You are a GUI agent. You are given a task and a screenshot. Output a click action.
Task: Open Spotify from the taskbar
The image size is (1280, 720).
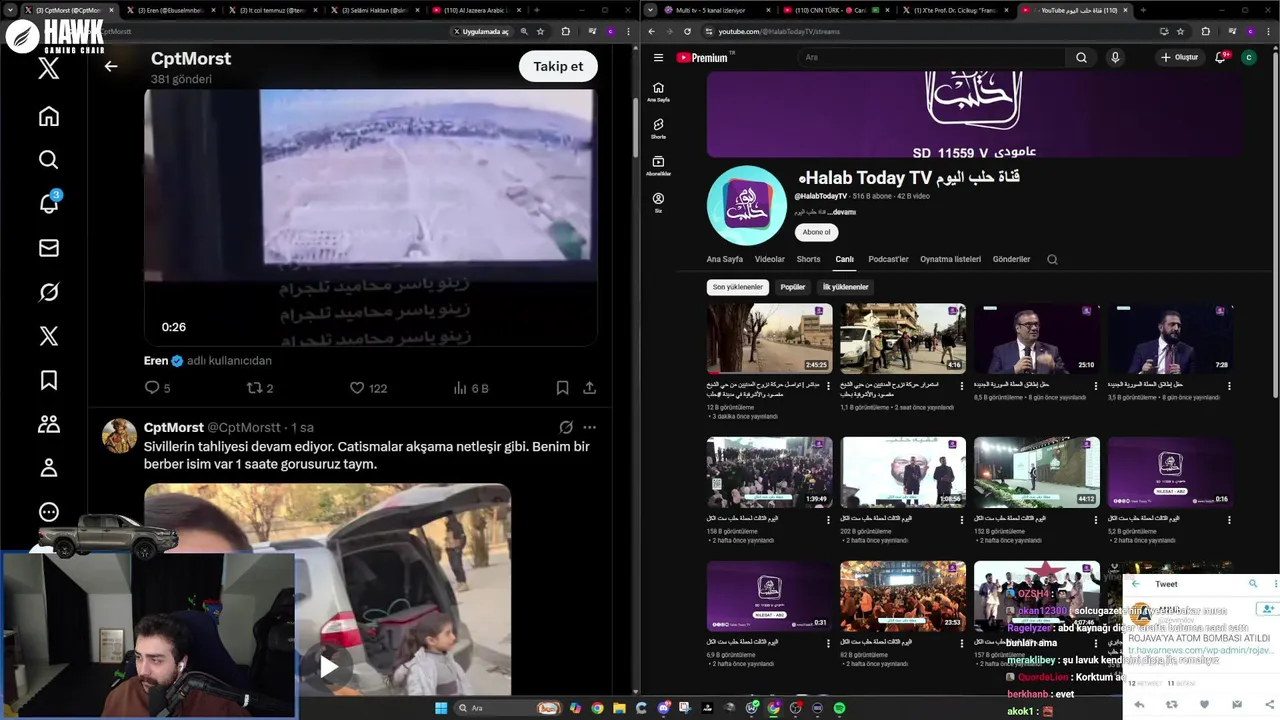(x=840, y=708)
